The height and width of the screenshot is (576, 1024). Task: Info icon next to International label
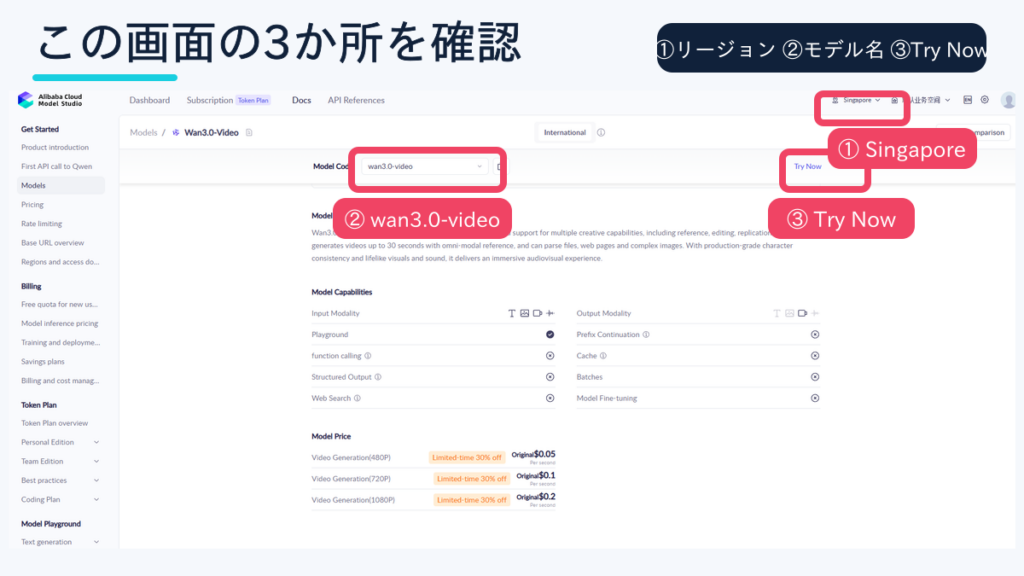click(x=601, y=133)
